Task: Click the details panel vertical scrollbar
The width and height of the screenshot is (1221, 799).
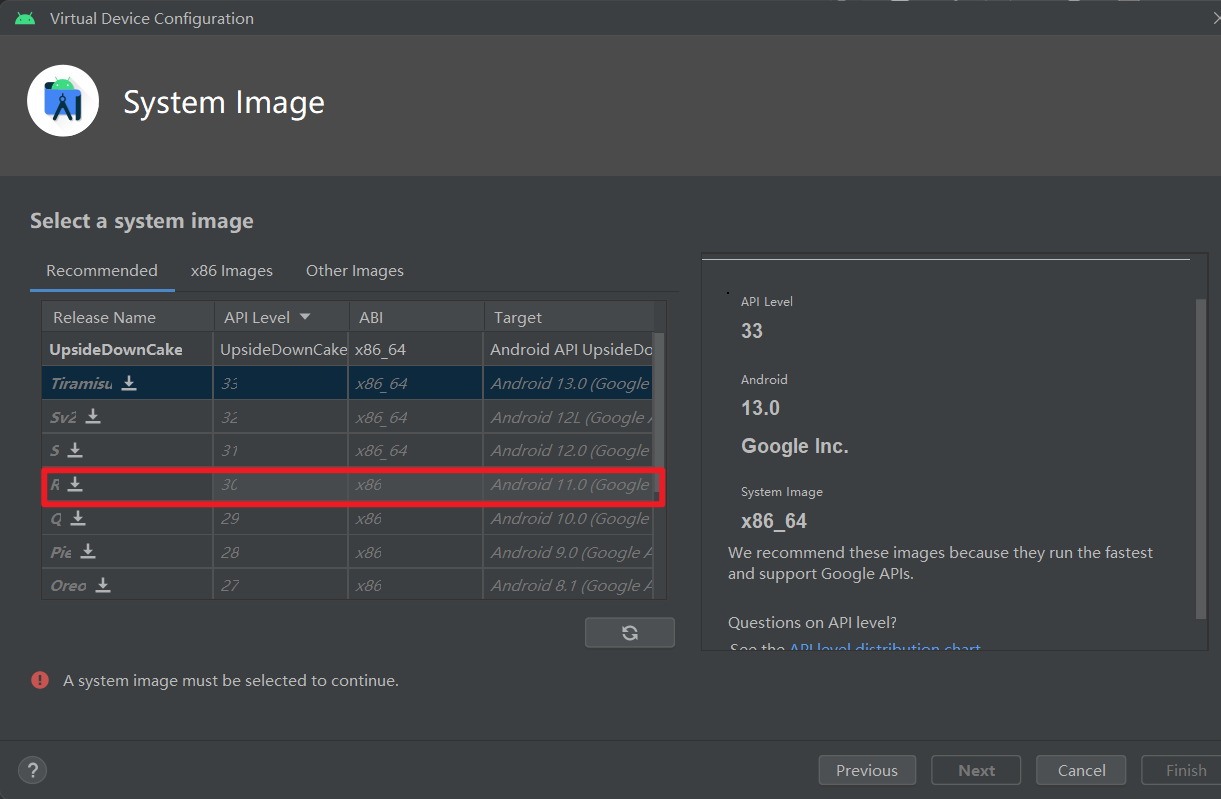Action: pos(1201,458)
